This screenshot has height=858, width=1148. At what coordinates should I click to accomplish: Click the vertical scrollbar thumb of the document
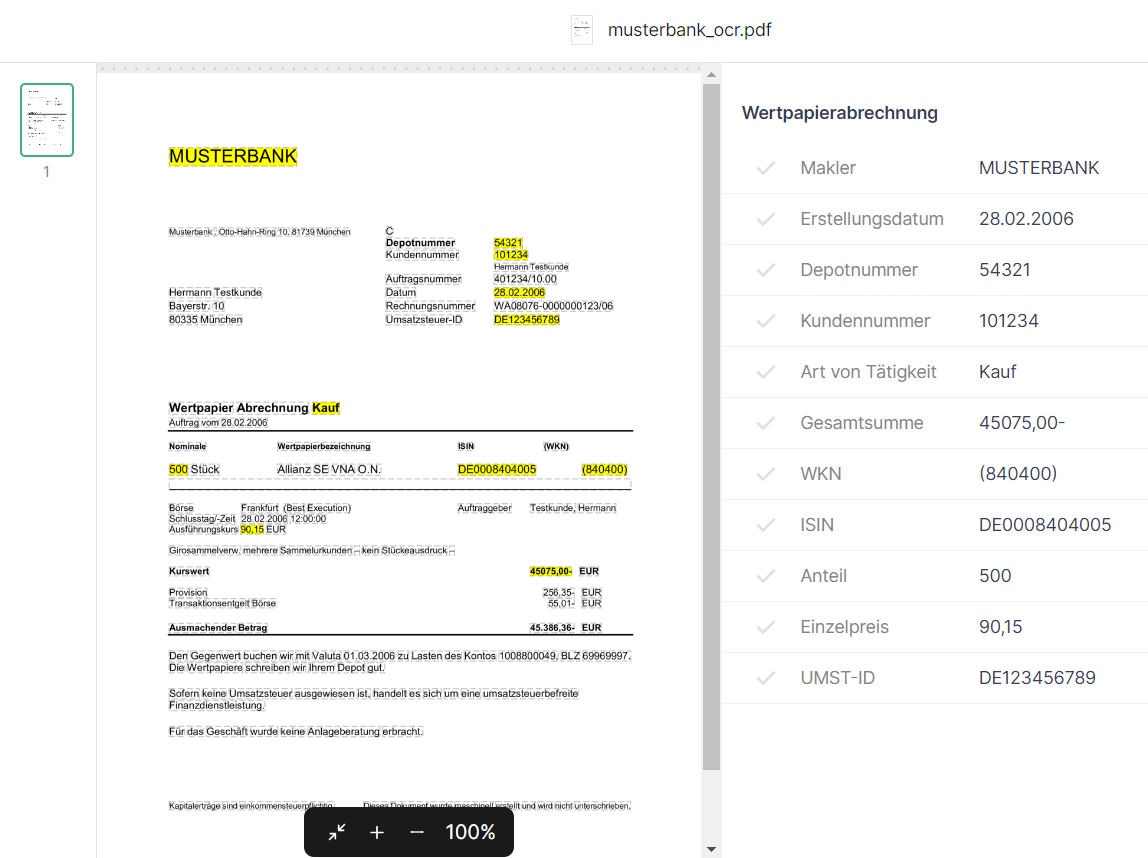click(711, 427)
